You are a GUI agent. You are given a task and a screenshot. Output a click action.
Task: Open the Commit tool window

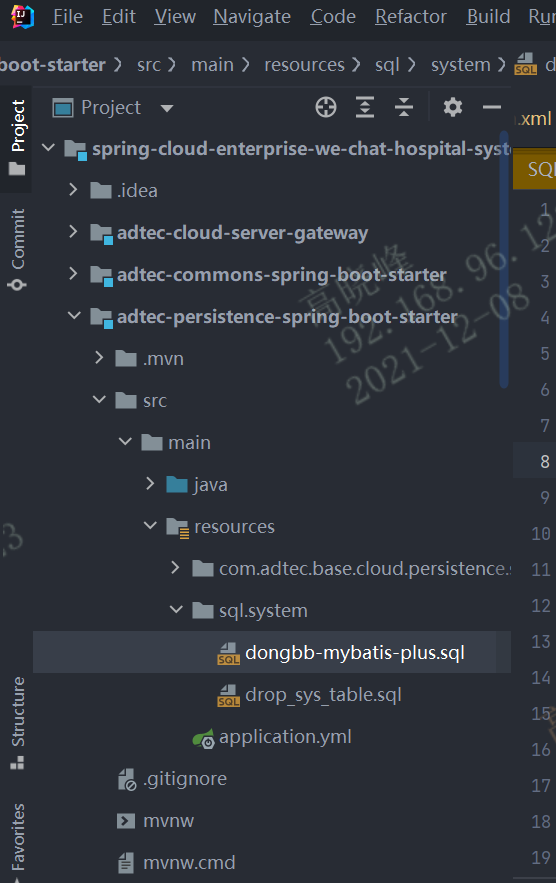coord(17,249)
